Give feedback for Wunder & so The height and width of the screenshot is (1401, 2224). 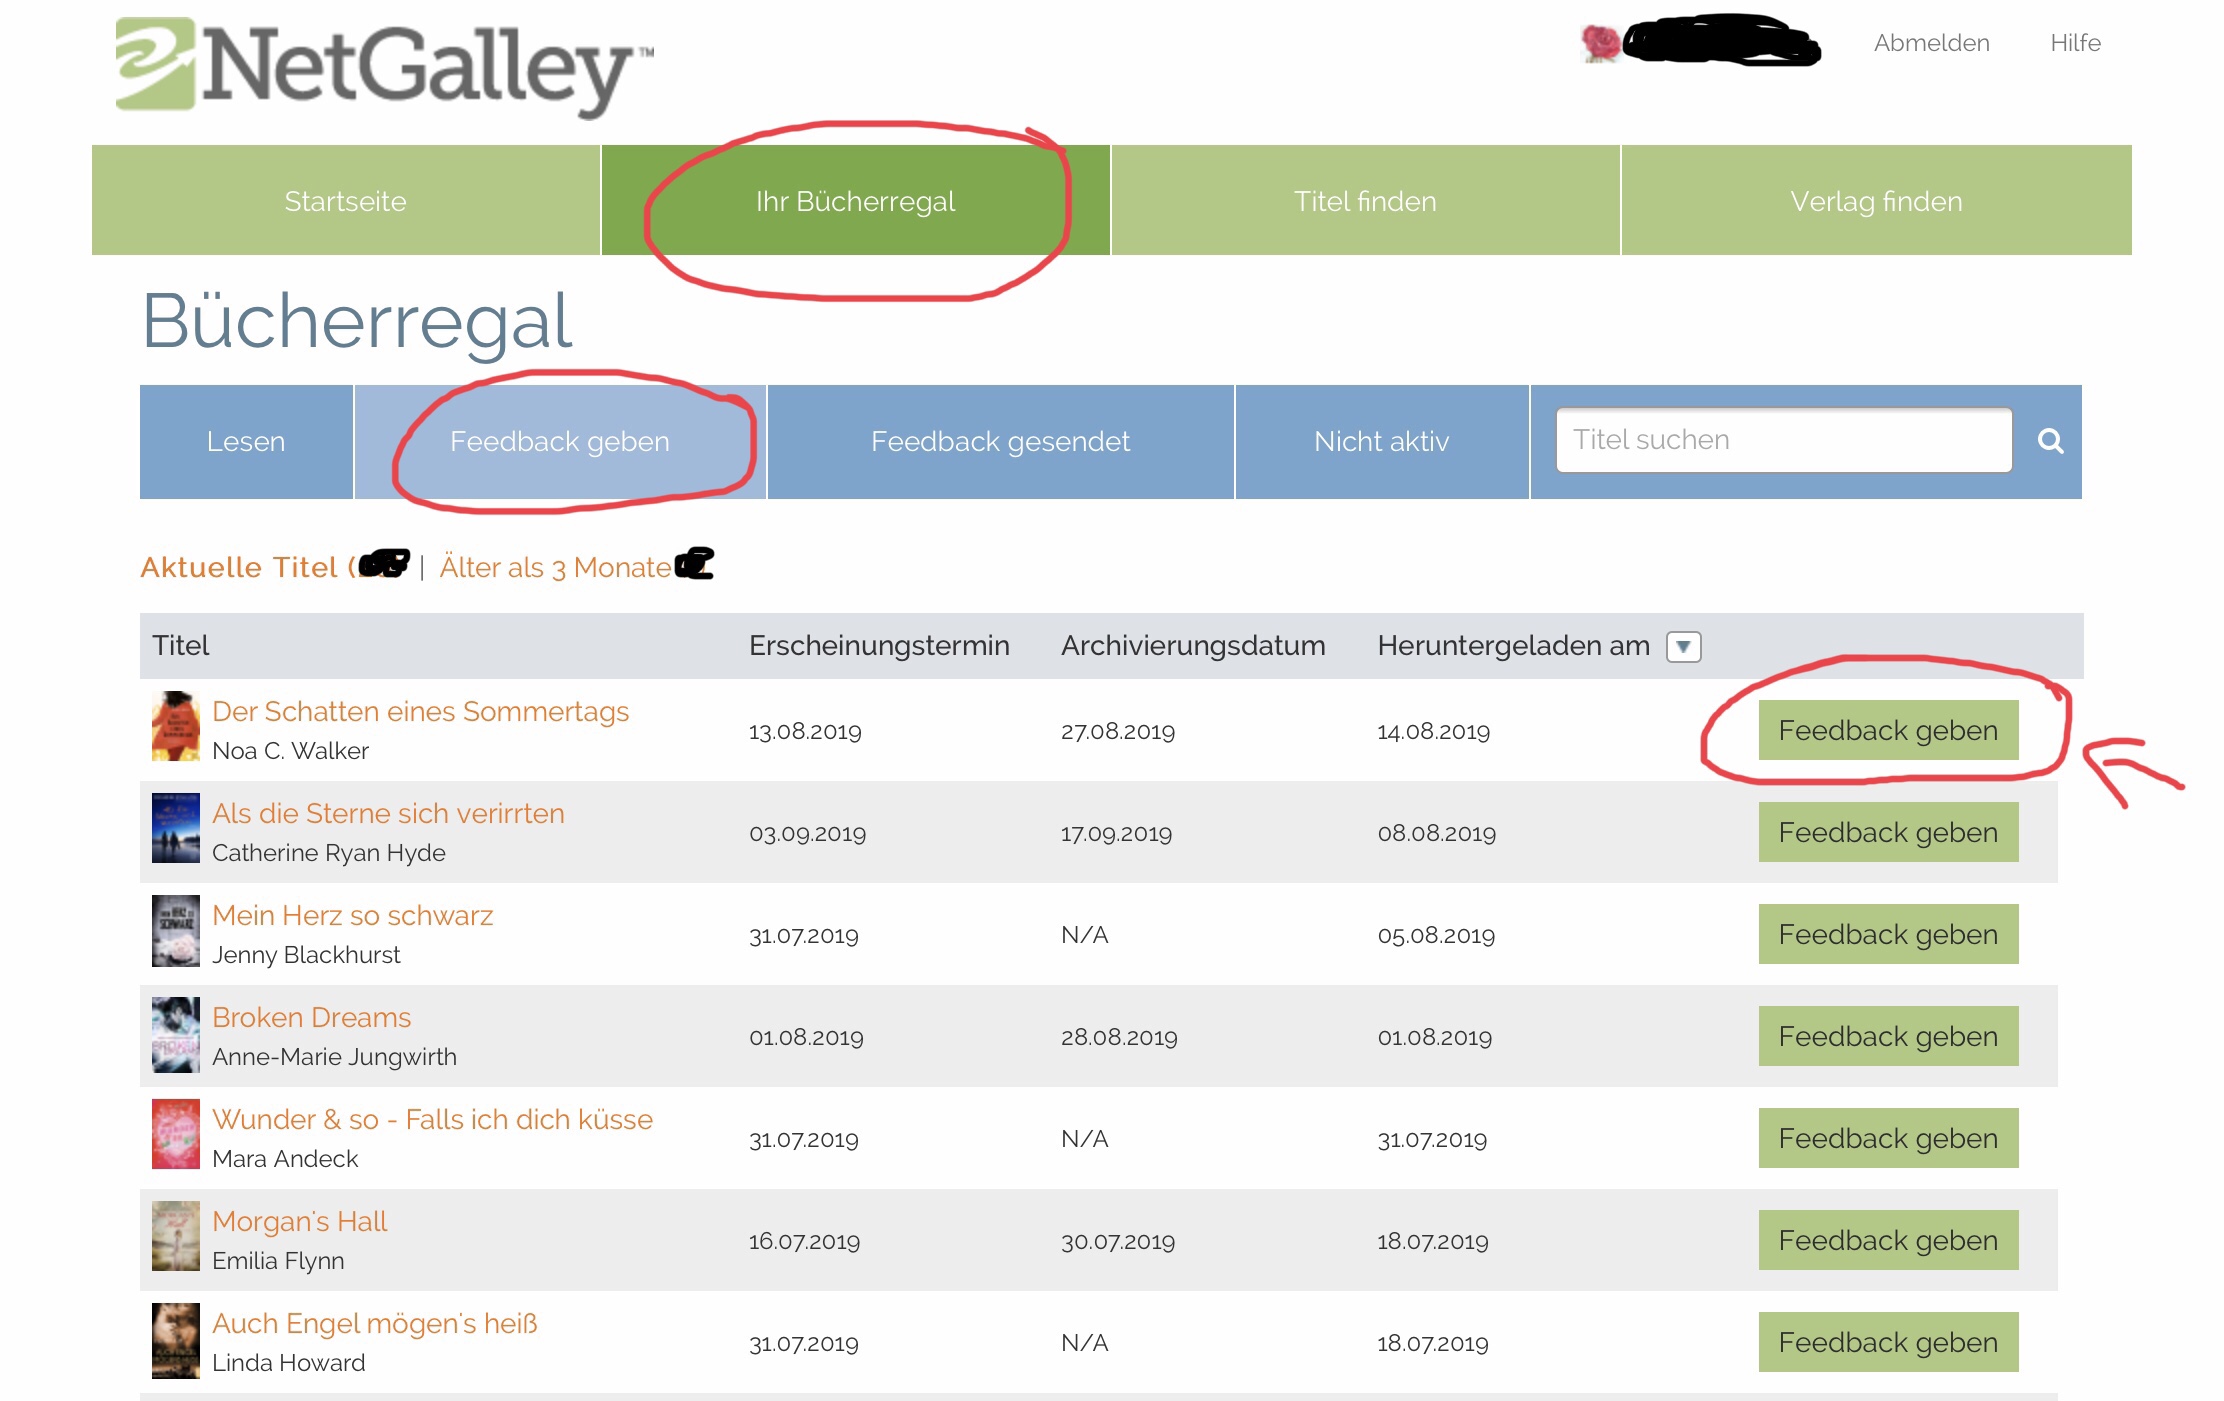pos(1888,1138)
